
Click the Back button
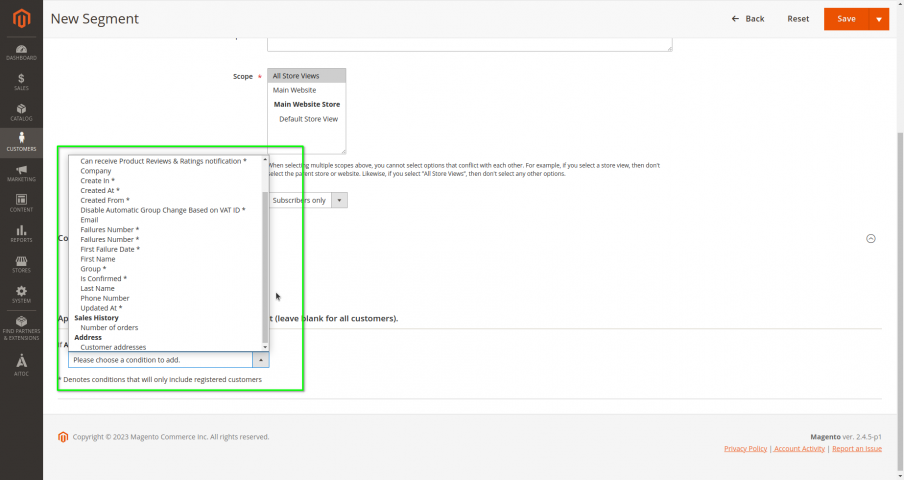point(748,18)
